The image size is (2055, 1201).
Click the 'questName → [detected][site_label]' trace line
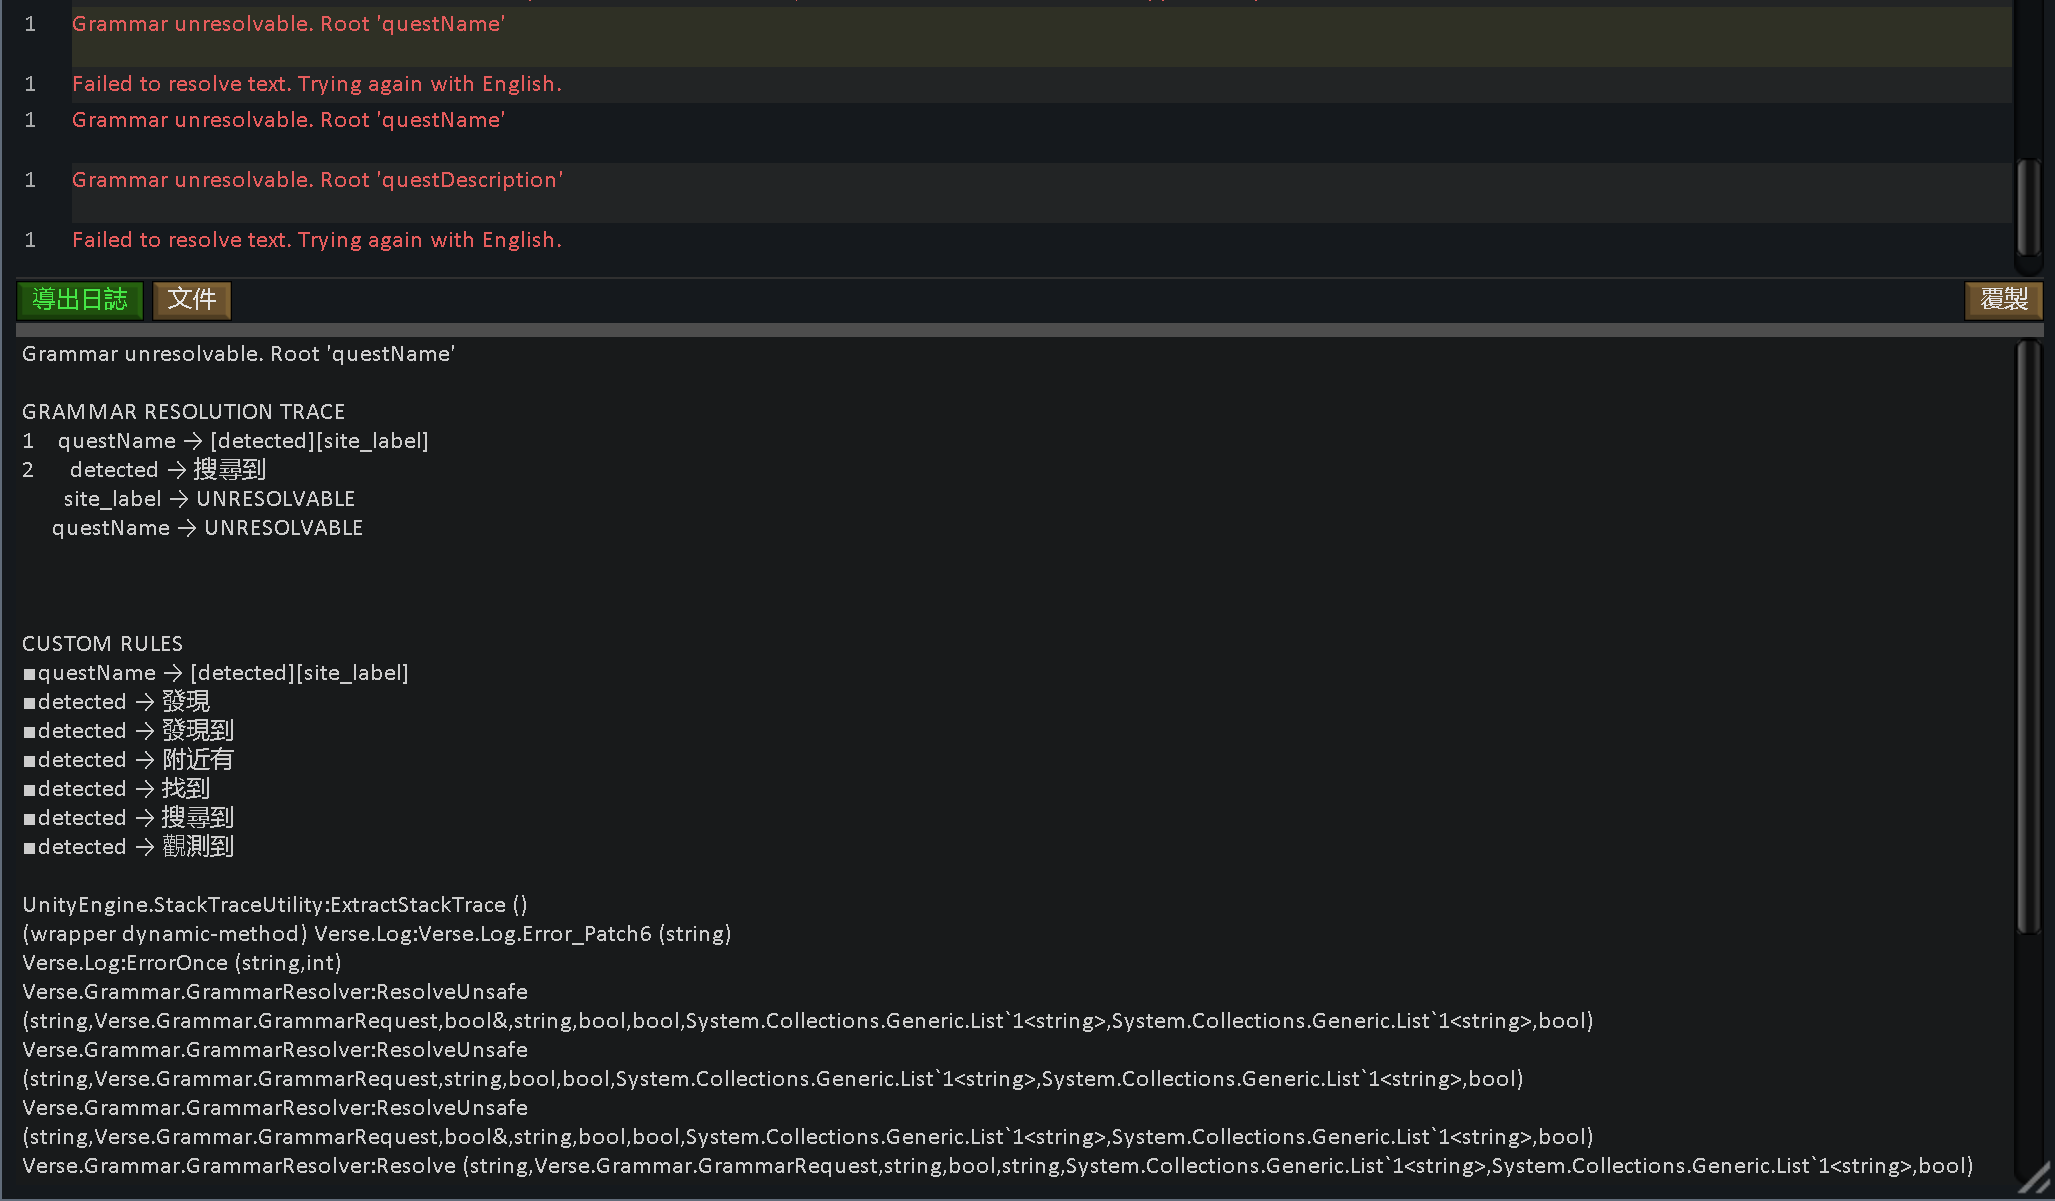pos(243,440)
